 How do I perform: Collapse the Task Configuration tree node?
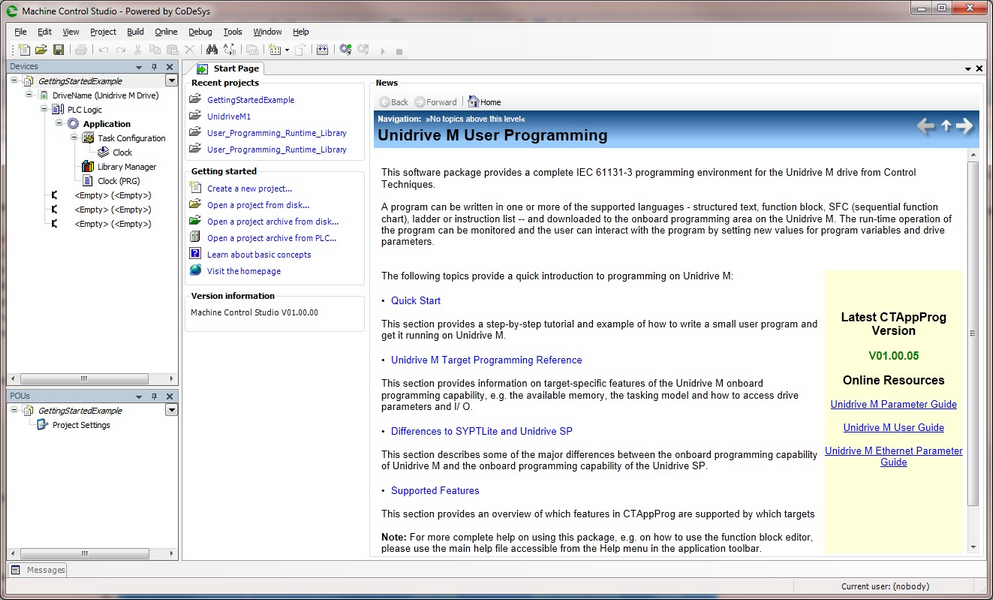[x=74, y=137]
